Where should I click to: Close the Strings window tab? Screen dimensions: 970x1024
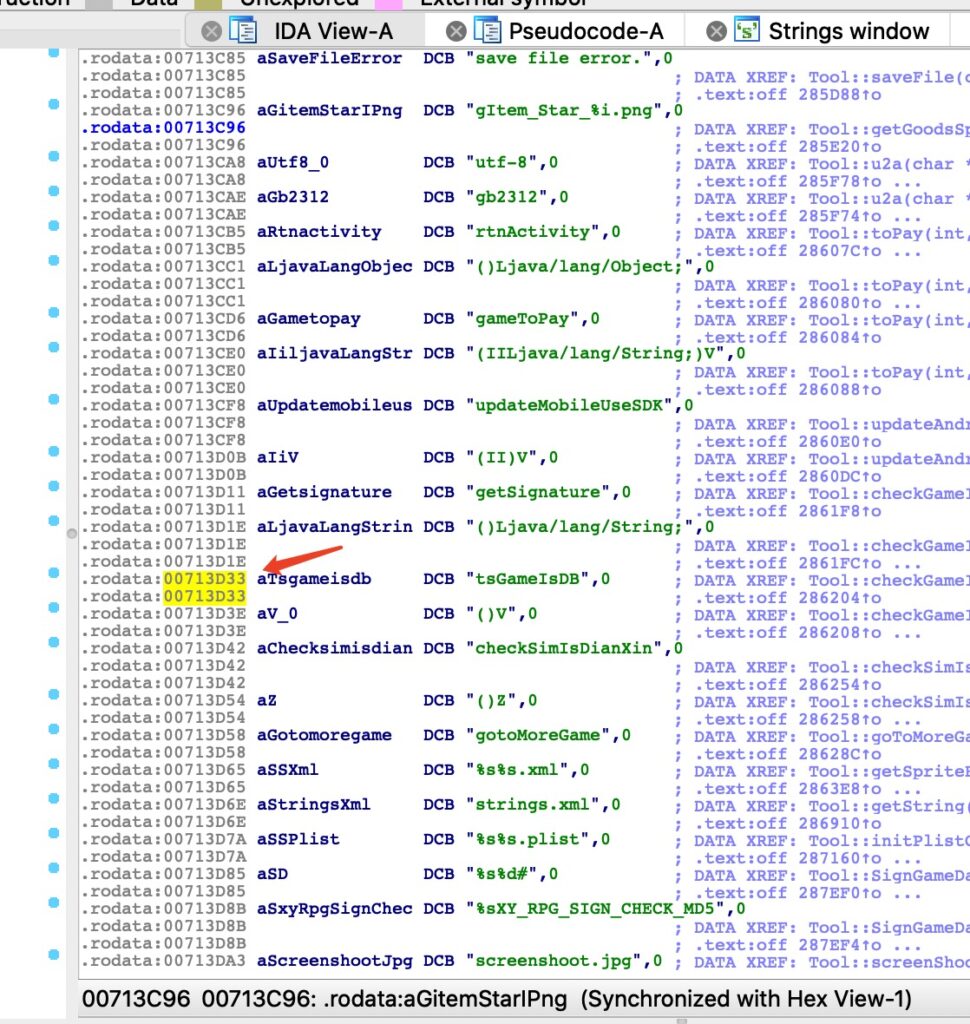(x=716, y=31)
